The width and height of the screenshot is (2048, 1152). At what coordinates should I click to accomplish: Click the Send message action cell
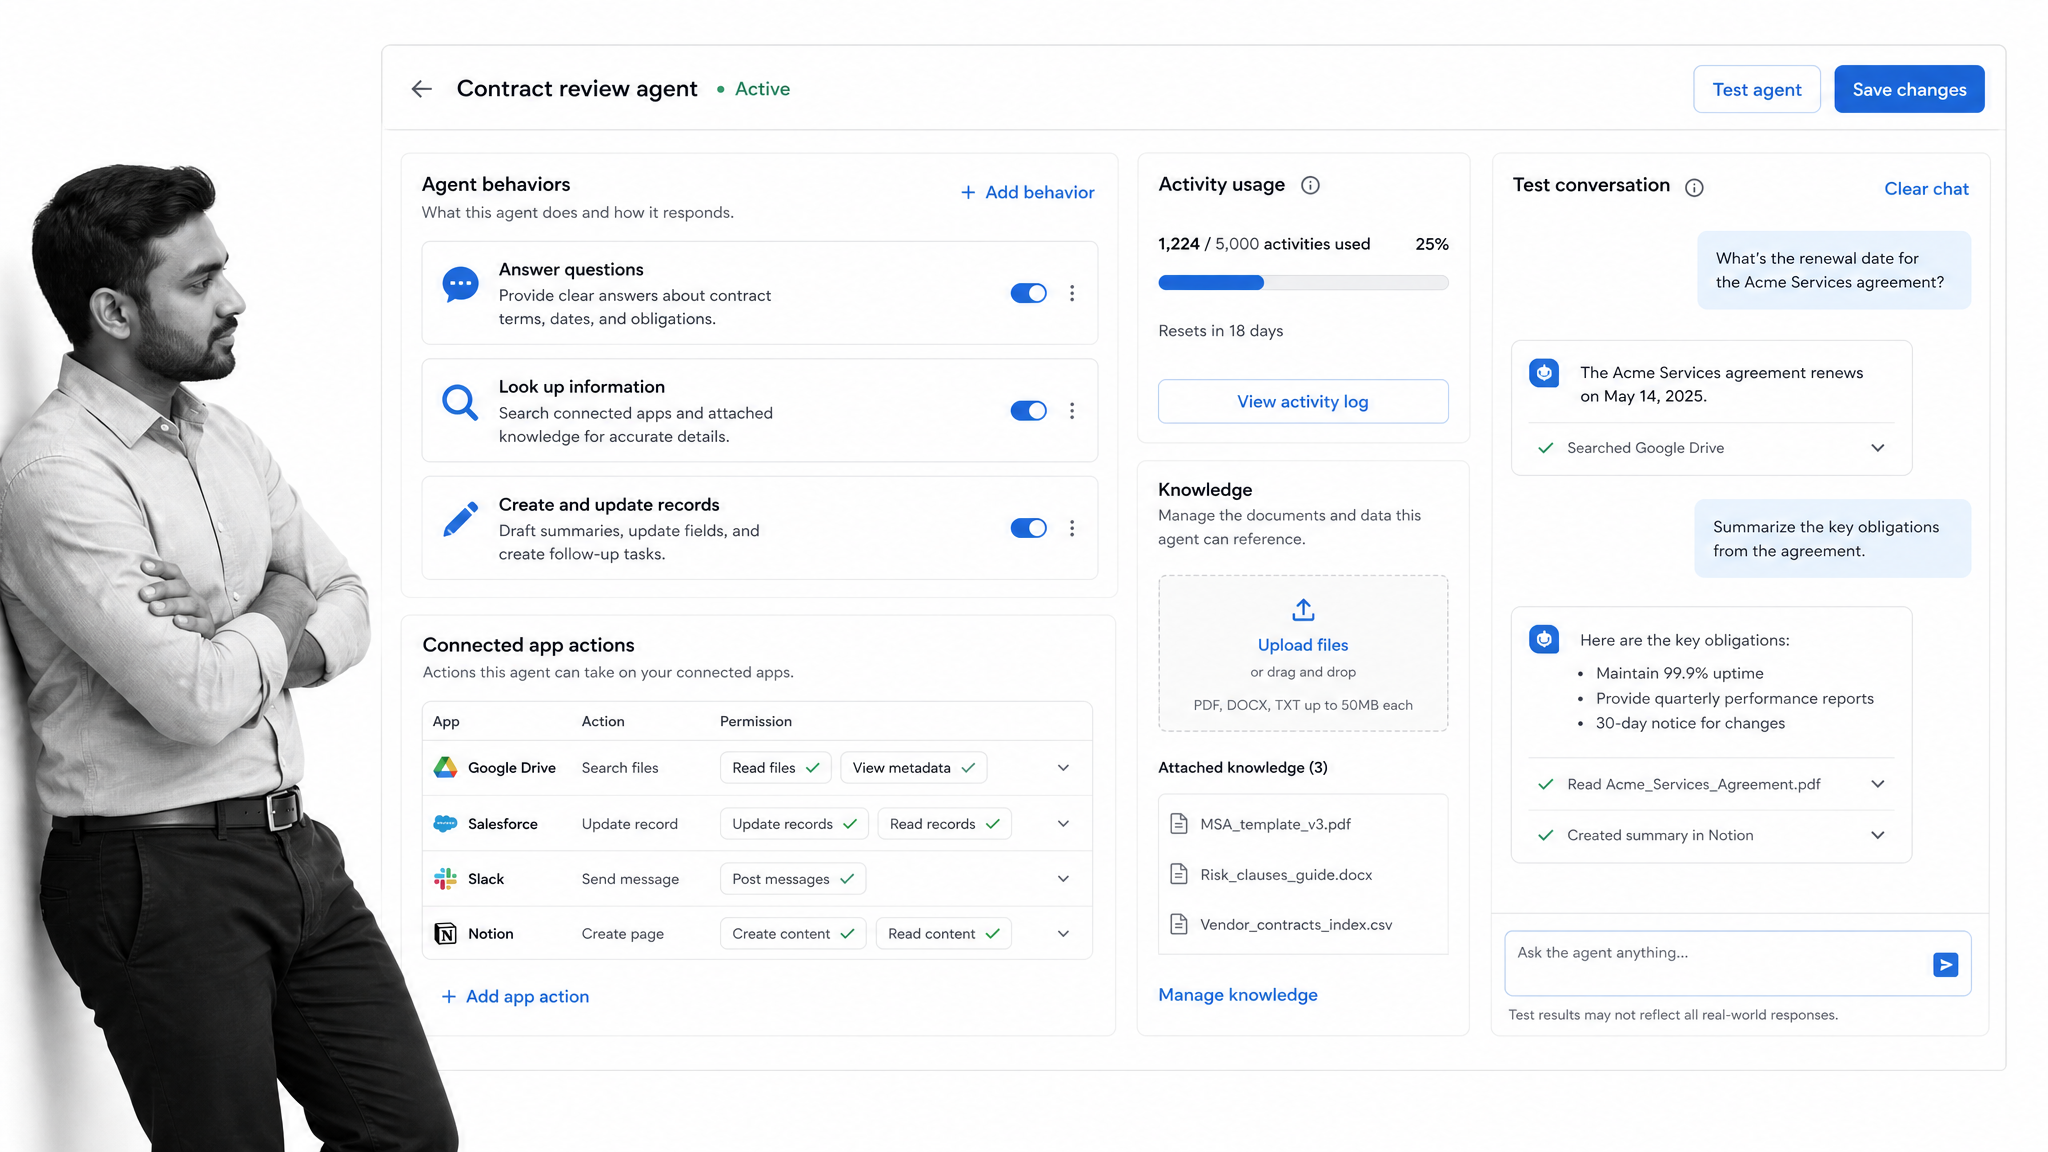coord(630,879)
